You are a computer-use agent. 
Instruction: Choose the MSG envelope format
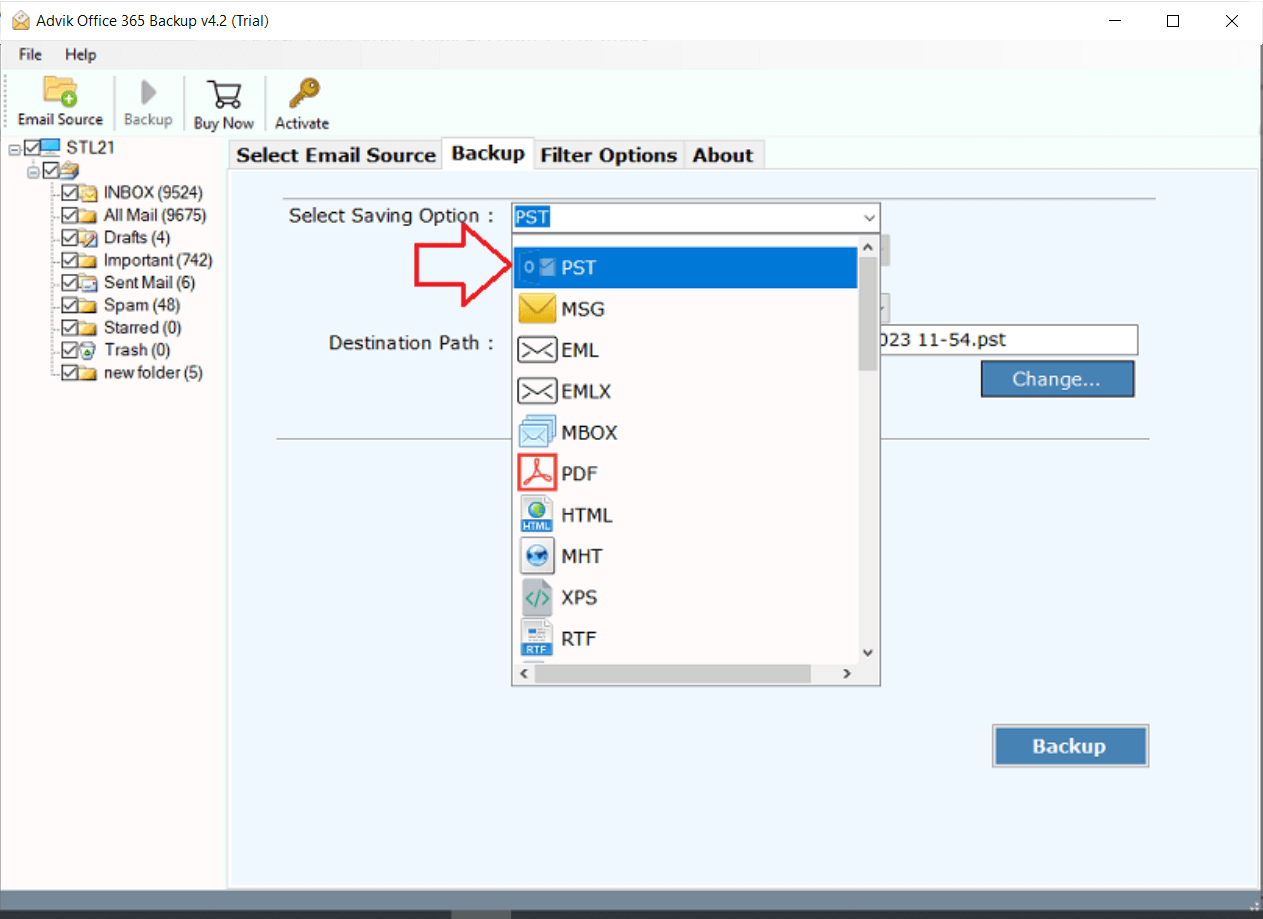click(686, 309)
